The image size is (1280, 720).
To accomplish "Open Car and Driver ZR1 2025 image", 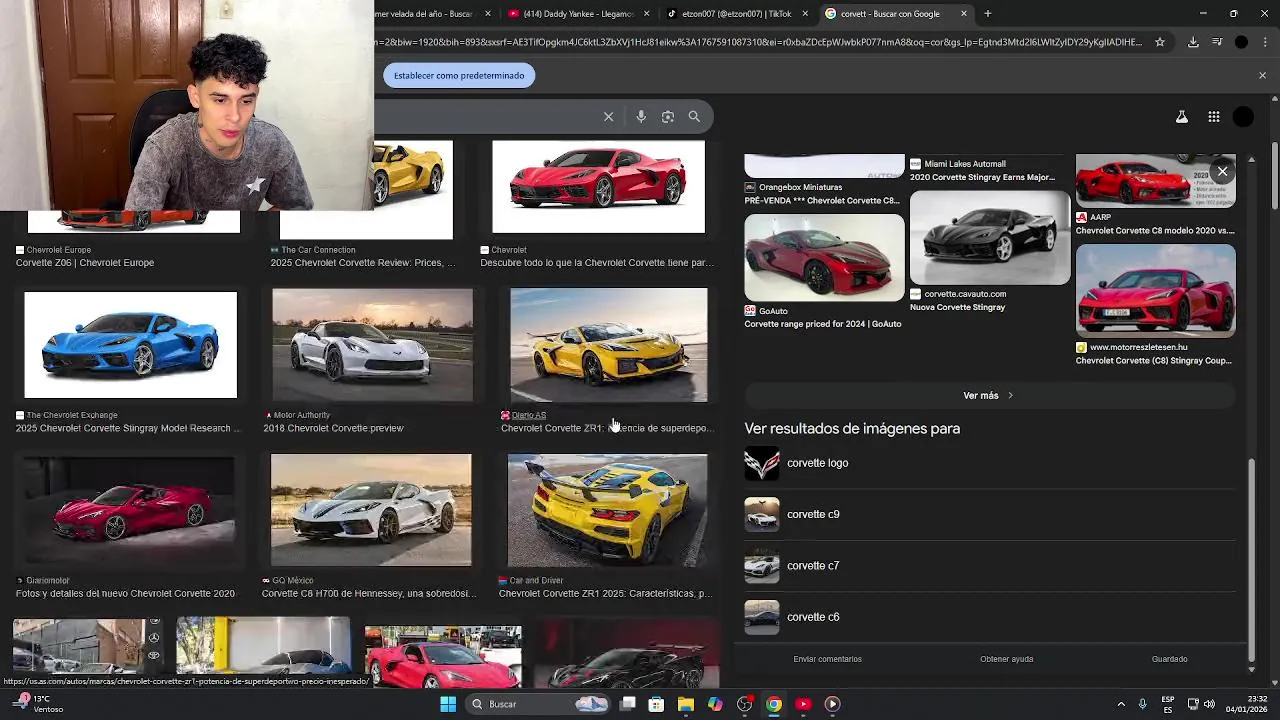I will point(607,510).
